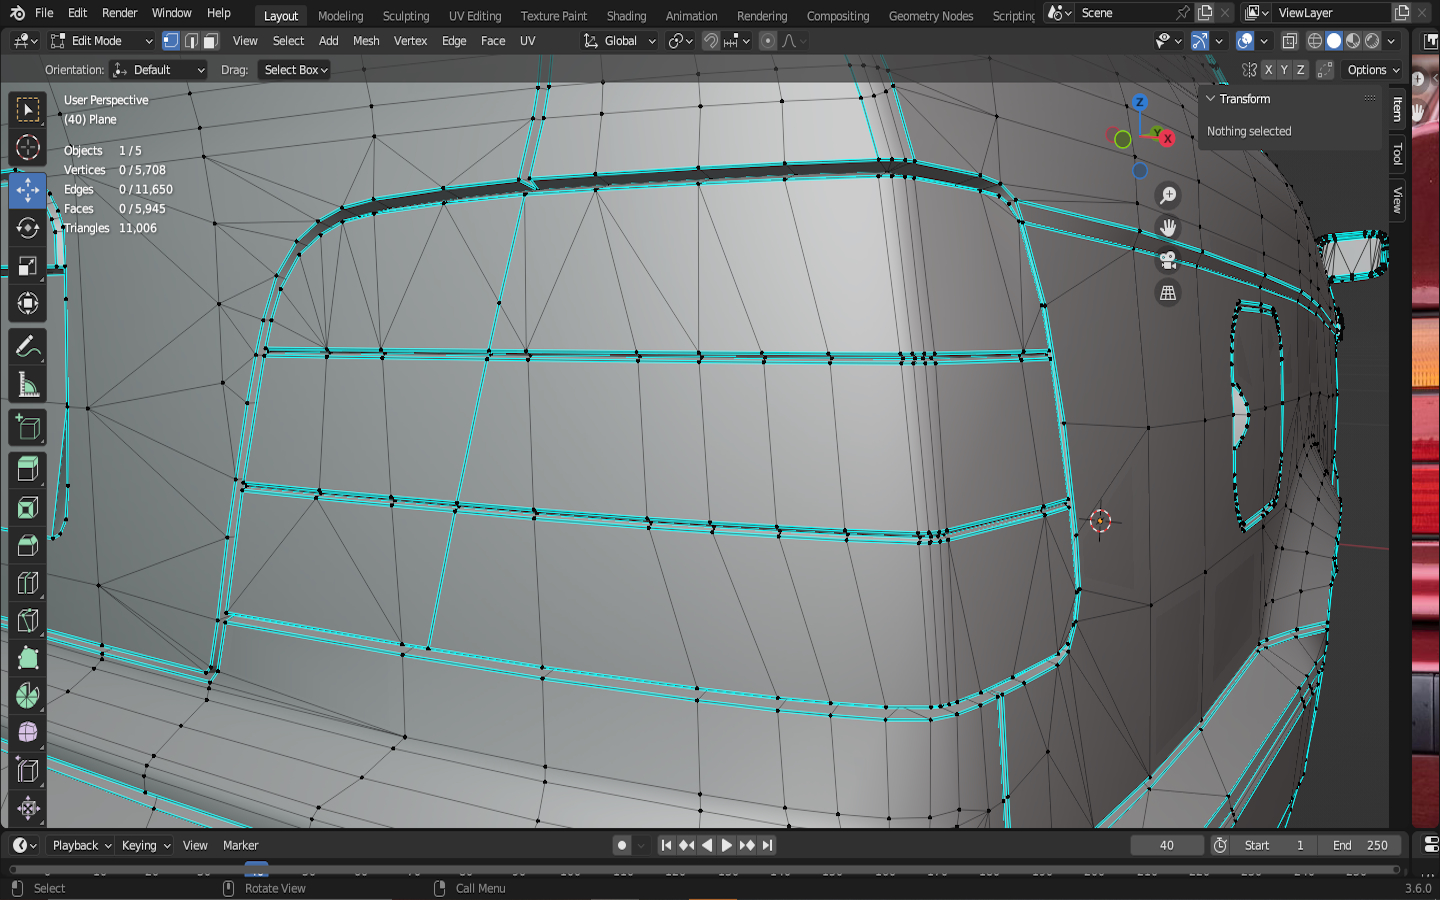
Task: Select the Knife tool
Action: [x=28, y=621]
